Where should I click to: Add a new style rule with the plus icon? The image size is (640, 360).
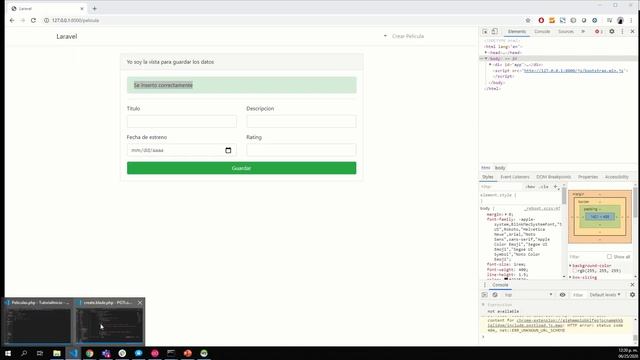(556, 187)
